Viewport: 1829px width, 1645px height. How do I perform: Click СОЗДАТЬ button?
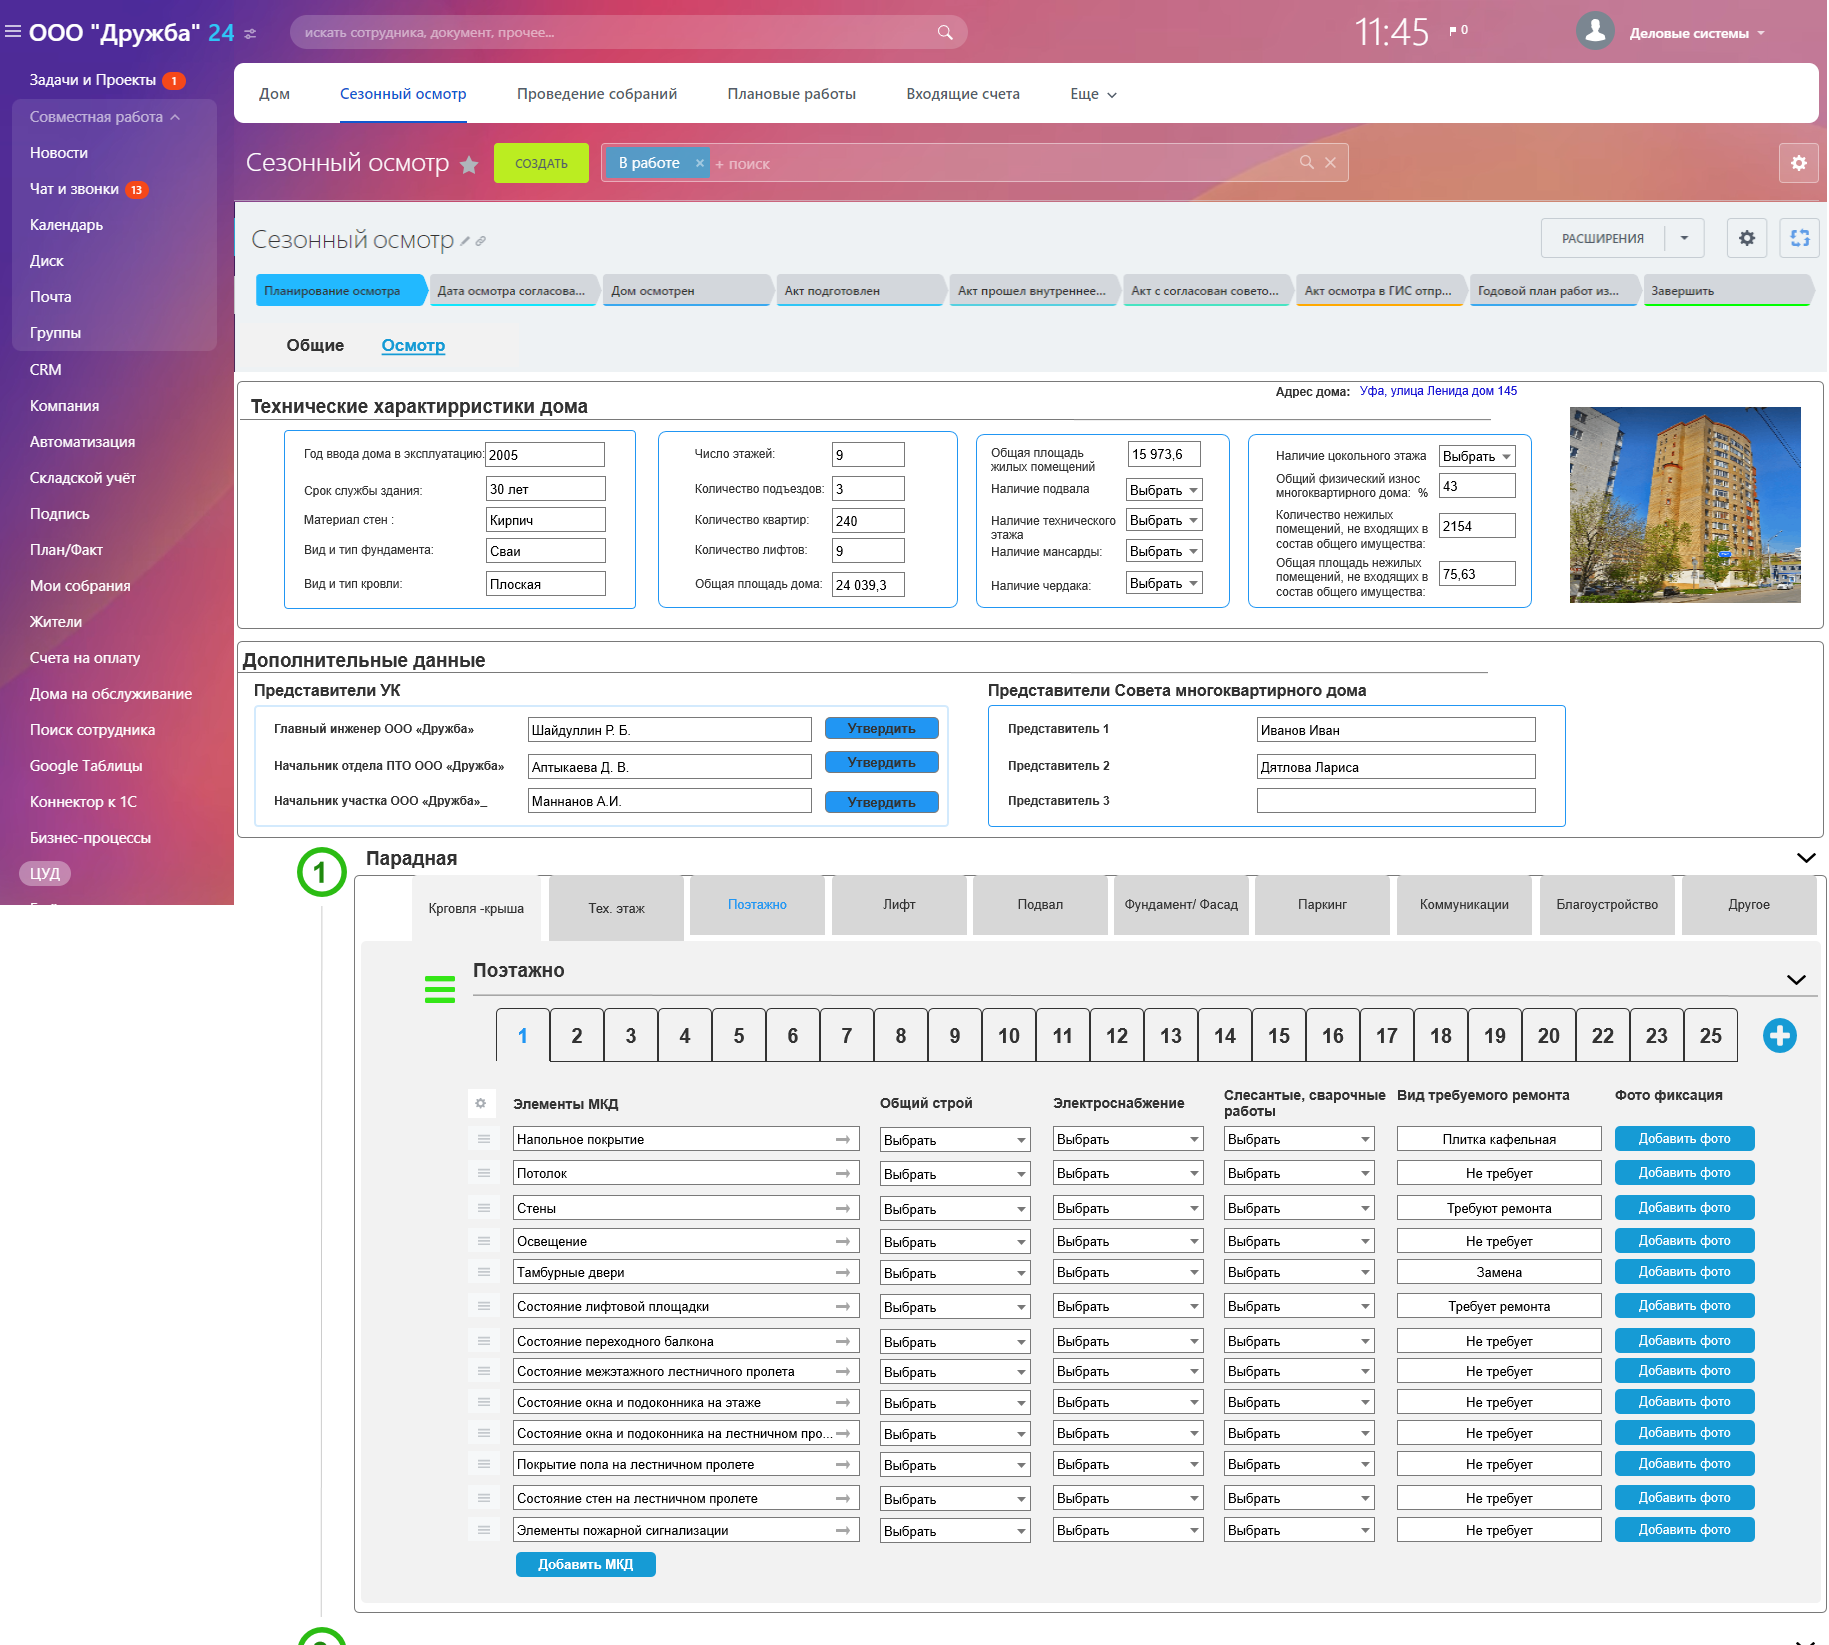click(541, 163)
